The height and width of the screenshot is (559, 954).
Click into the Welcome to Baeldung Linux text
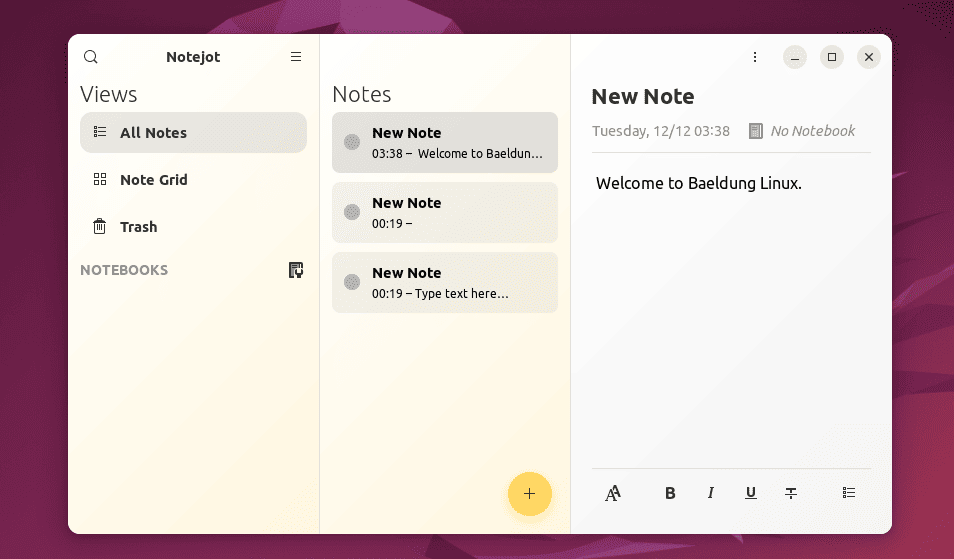(x=698, y=183)
